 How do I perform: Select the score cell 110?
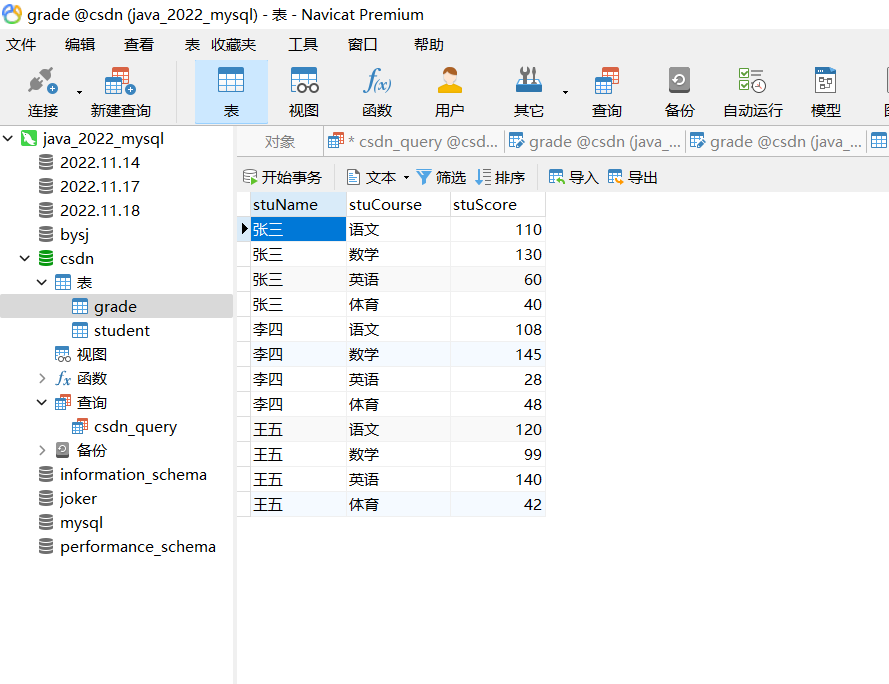pos(498,229)
